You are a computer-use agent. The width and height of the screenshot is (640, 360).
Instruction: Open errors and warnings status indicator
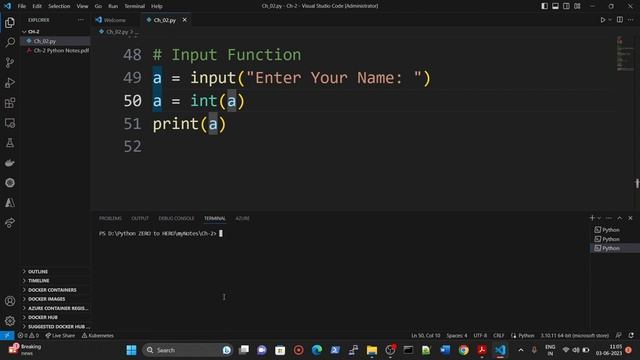click(28, 336)
